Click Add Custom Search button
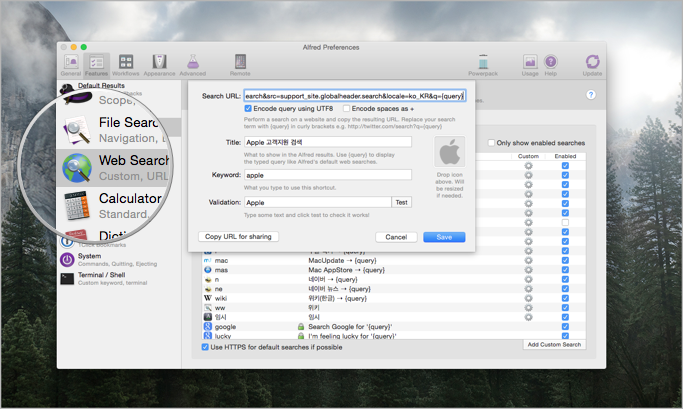The image size is (683, 409). coord(554,345)
